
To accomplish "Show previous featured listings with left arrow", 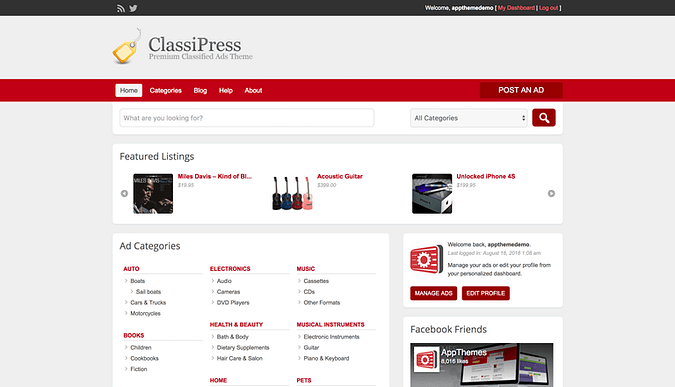I will pos(124,194).
